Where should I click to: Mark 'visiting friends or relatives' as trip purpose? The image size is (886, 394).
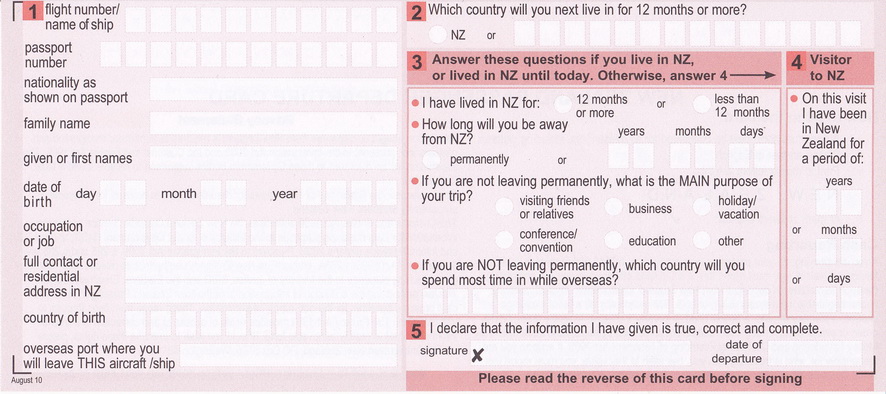(x=504, y=207)
